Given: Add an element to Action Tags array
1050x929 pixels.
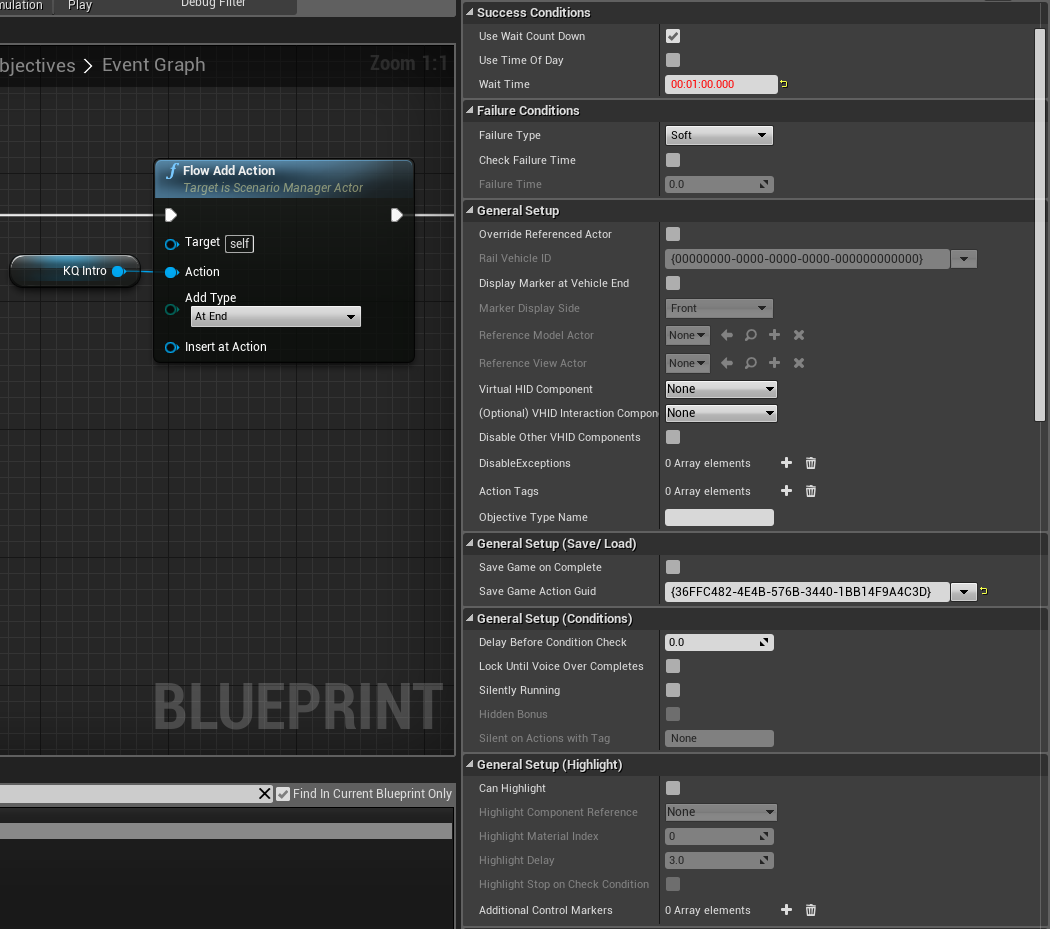Looking at the screenshot, I should [786, 491].
